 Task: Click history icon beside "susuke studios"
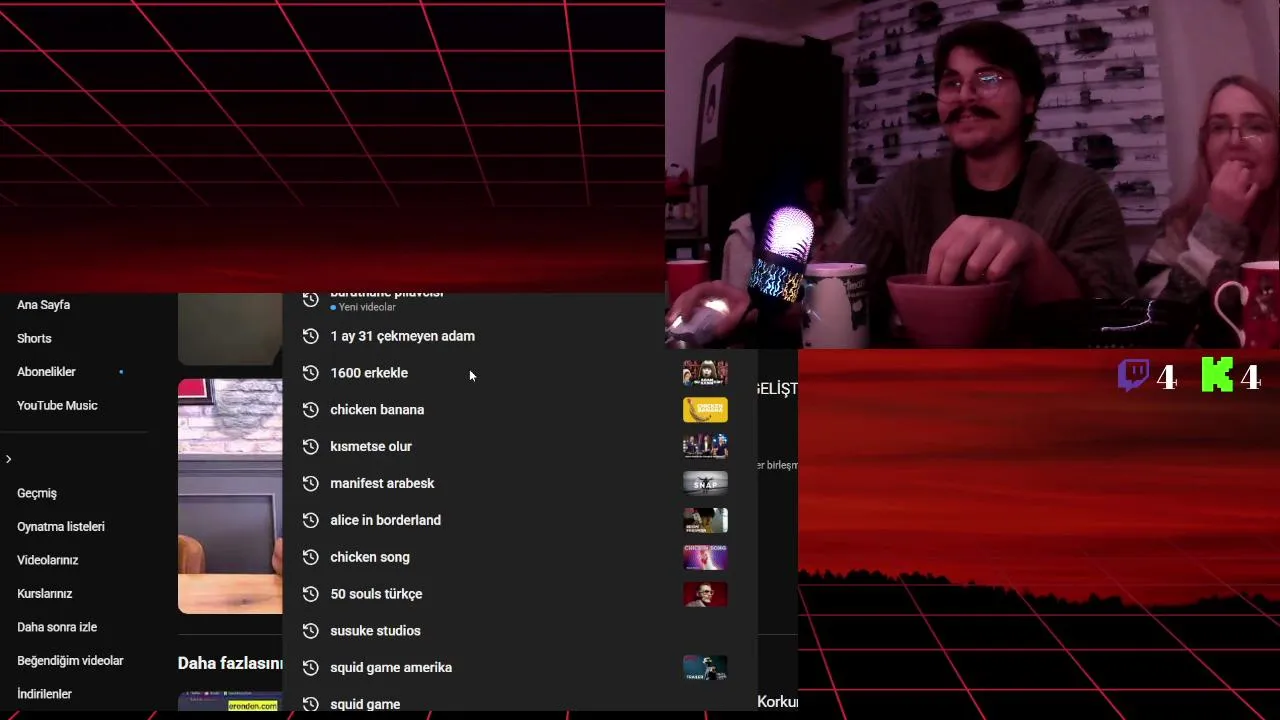pos(310,631)
